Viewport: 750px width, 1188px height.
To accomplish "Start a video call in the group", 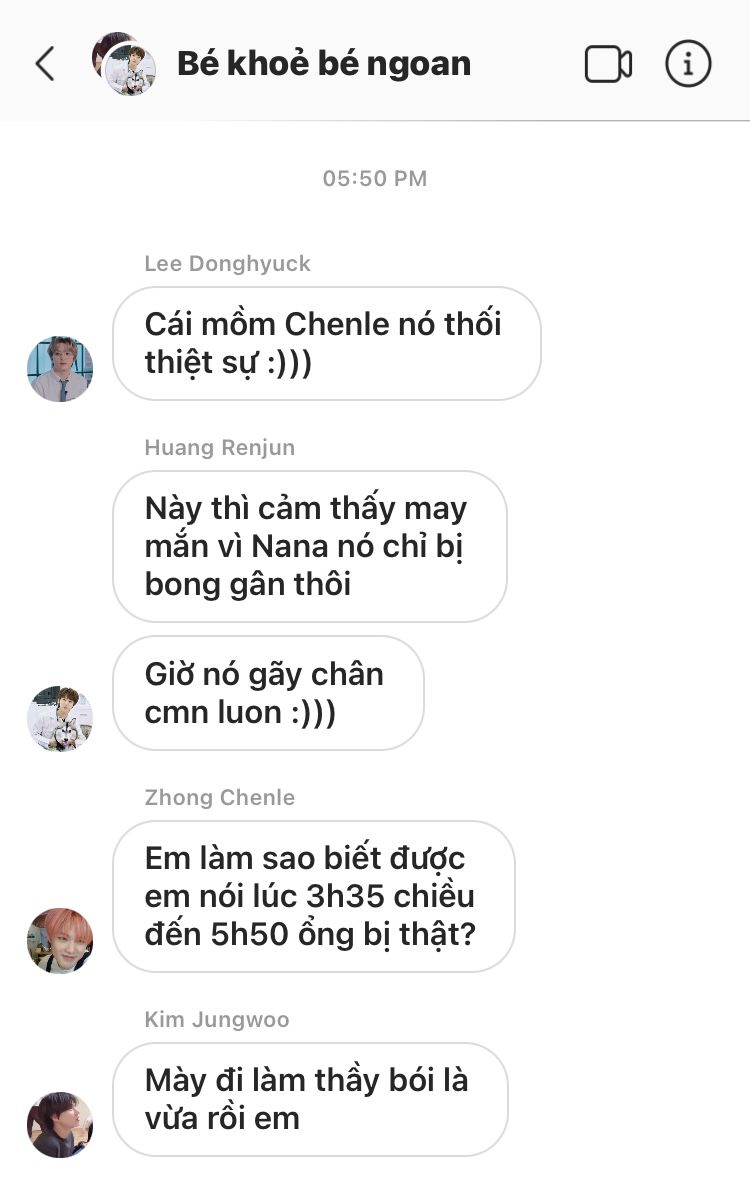I will pyautogui.click(x=608, y=64).
